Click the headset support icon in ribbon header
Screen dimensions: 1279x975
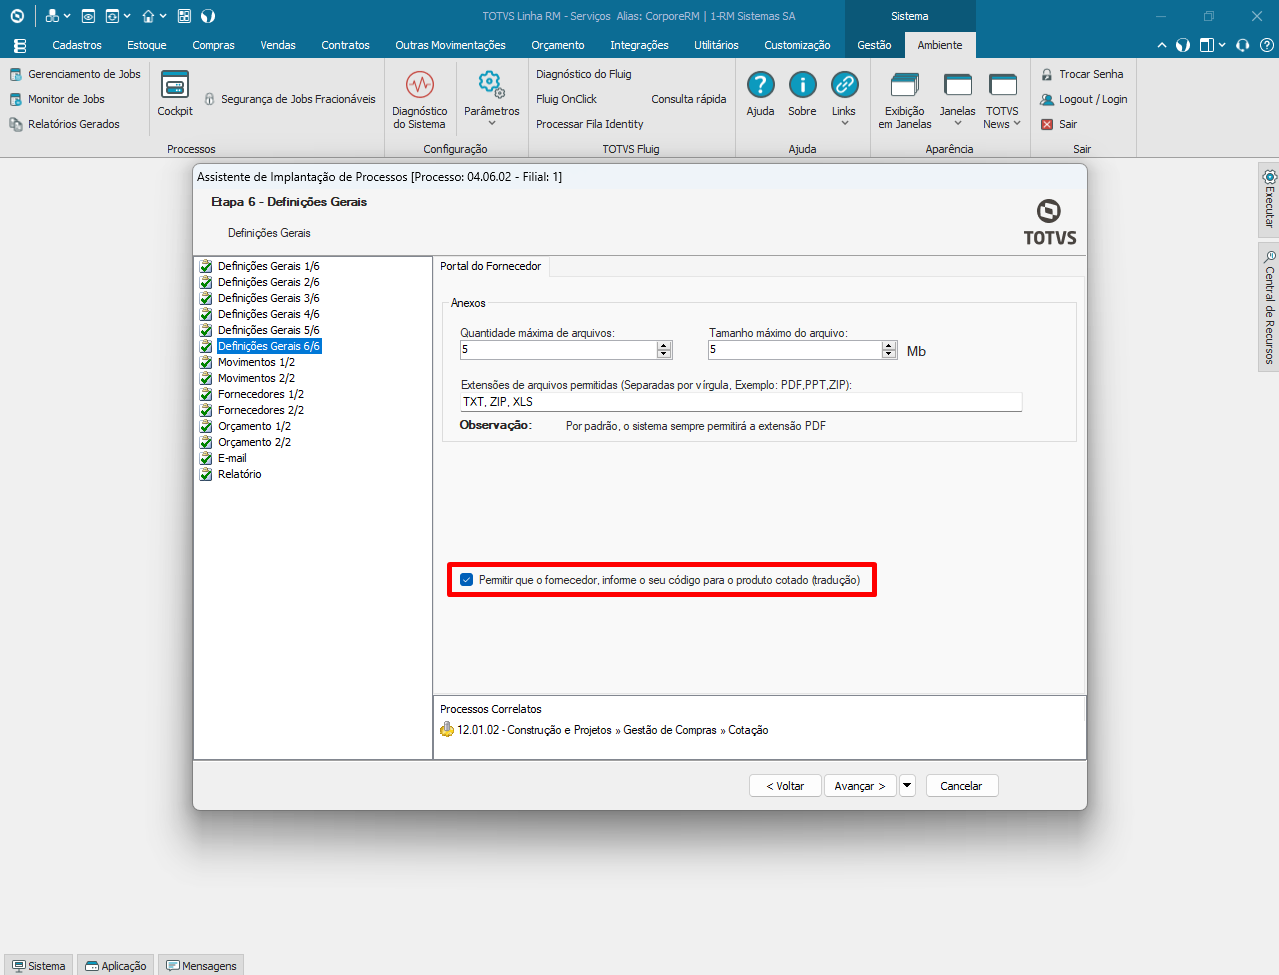point(1243,45)
